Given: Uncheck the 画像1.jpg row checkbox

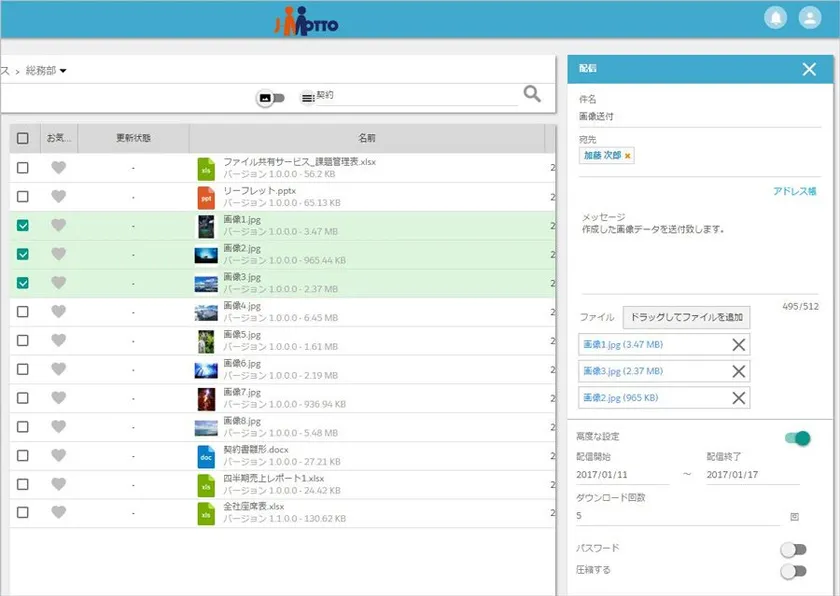Looking at the screenshot, I should (x=23, y=226).
